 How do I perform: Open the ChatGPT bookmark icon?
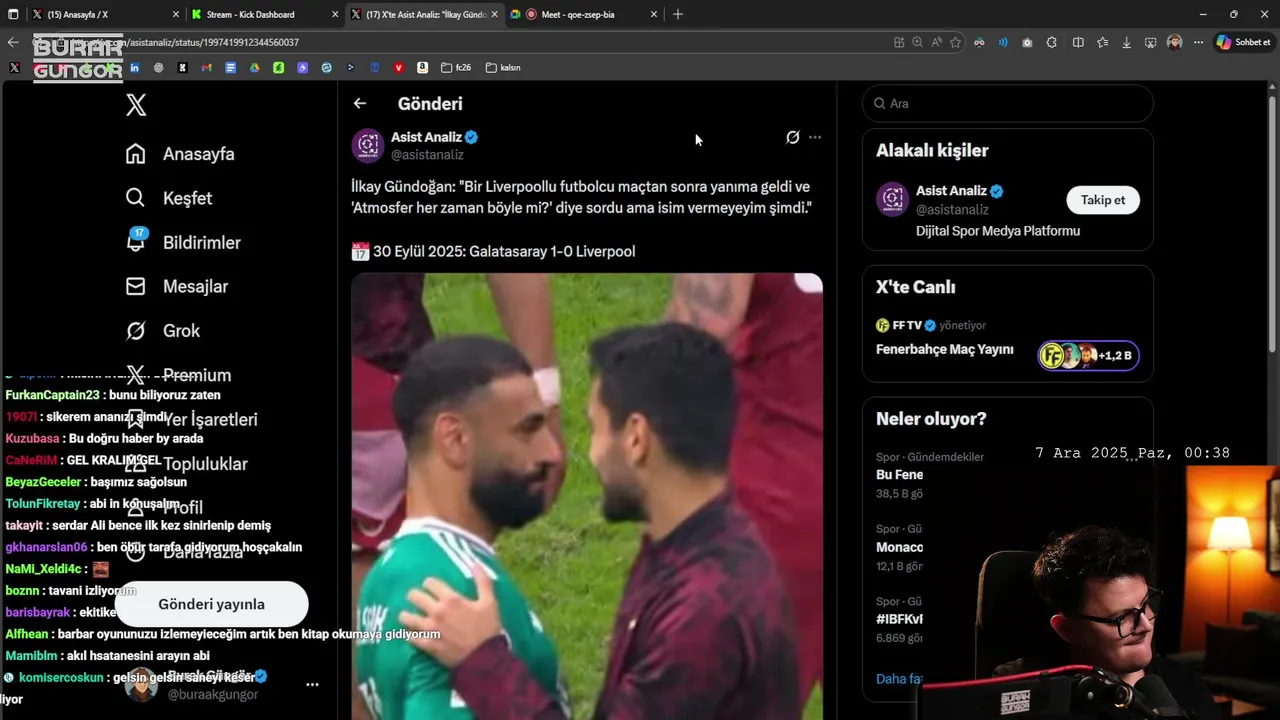pos(158,67)
